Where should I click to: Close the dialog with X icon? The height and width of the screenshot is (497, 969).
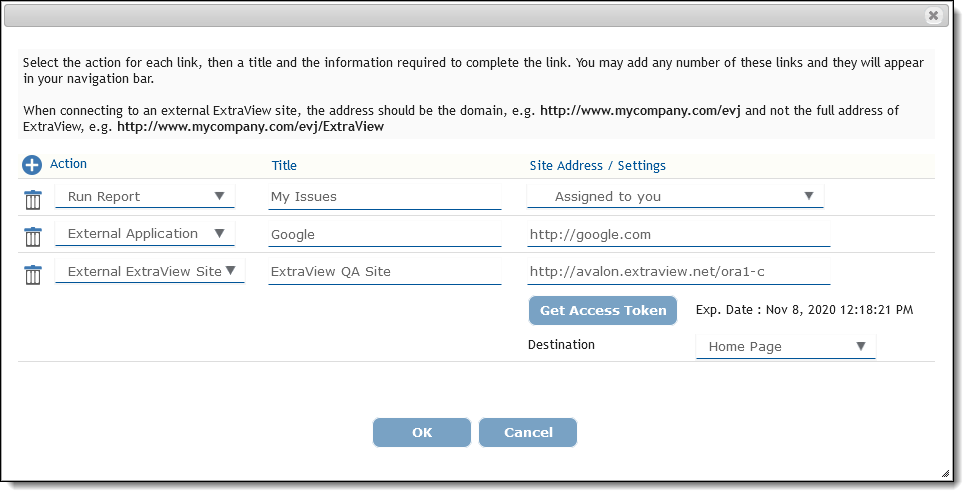tap(933, 15)
